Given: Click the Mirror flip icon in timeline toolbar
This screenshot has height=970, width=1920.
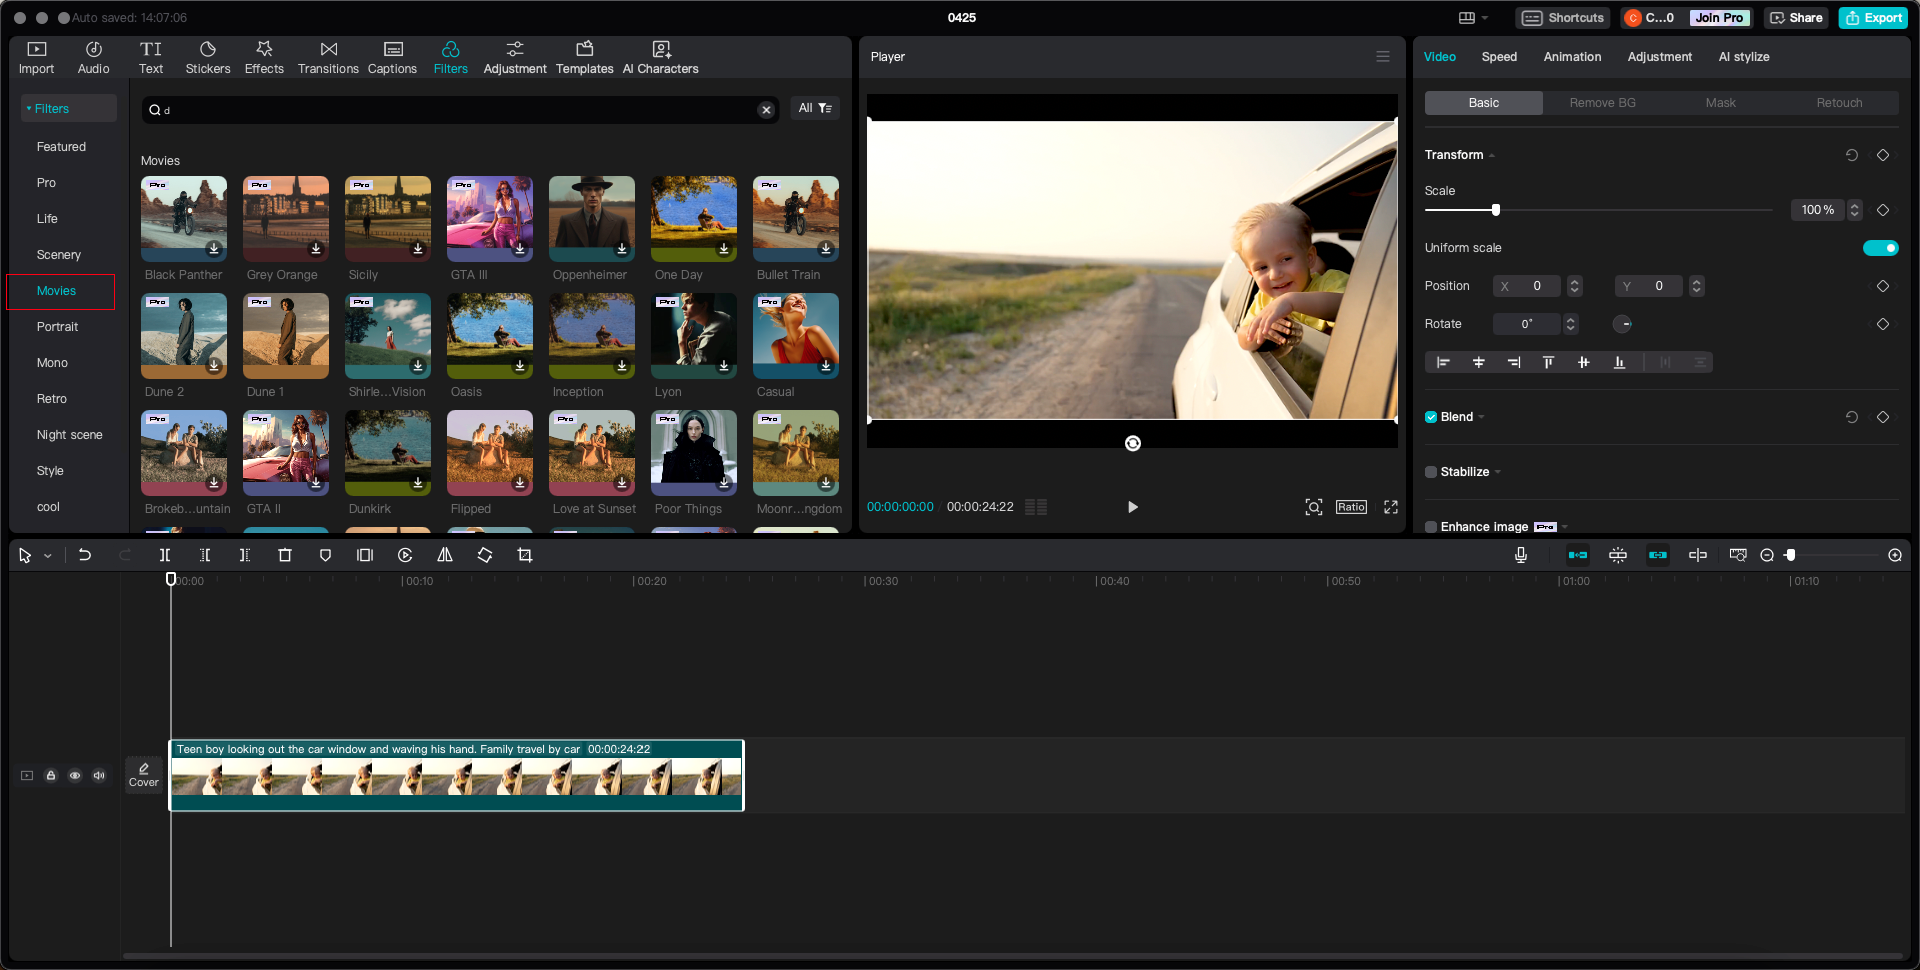Looking at the screenshot, I should pyautogui.click(x=445, y=555).
